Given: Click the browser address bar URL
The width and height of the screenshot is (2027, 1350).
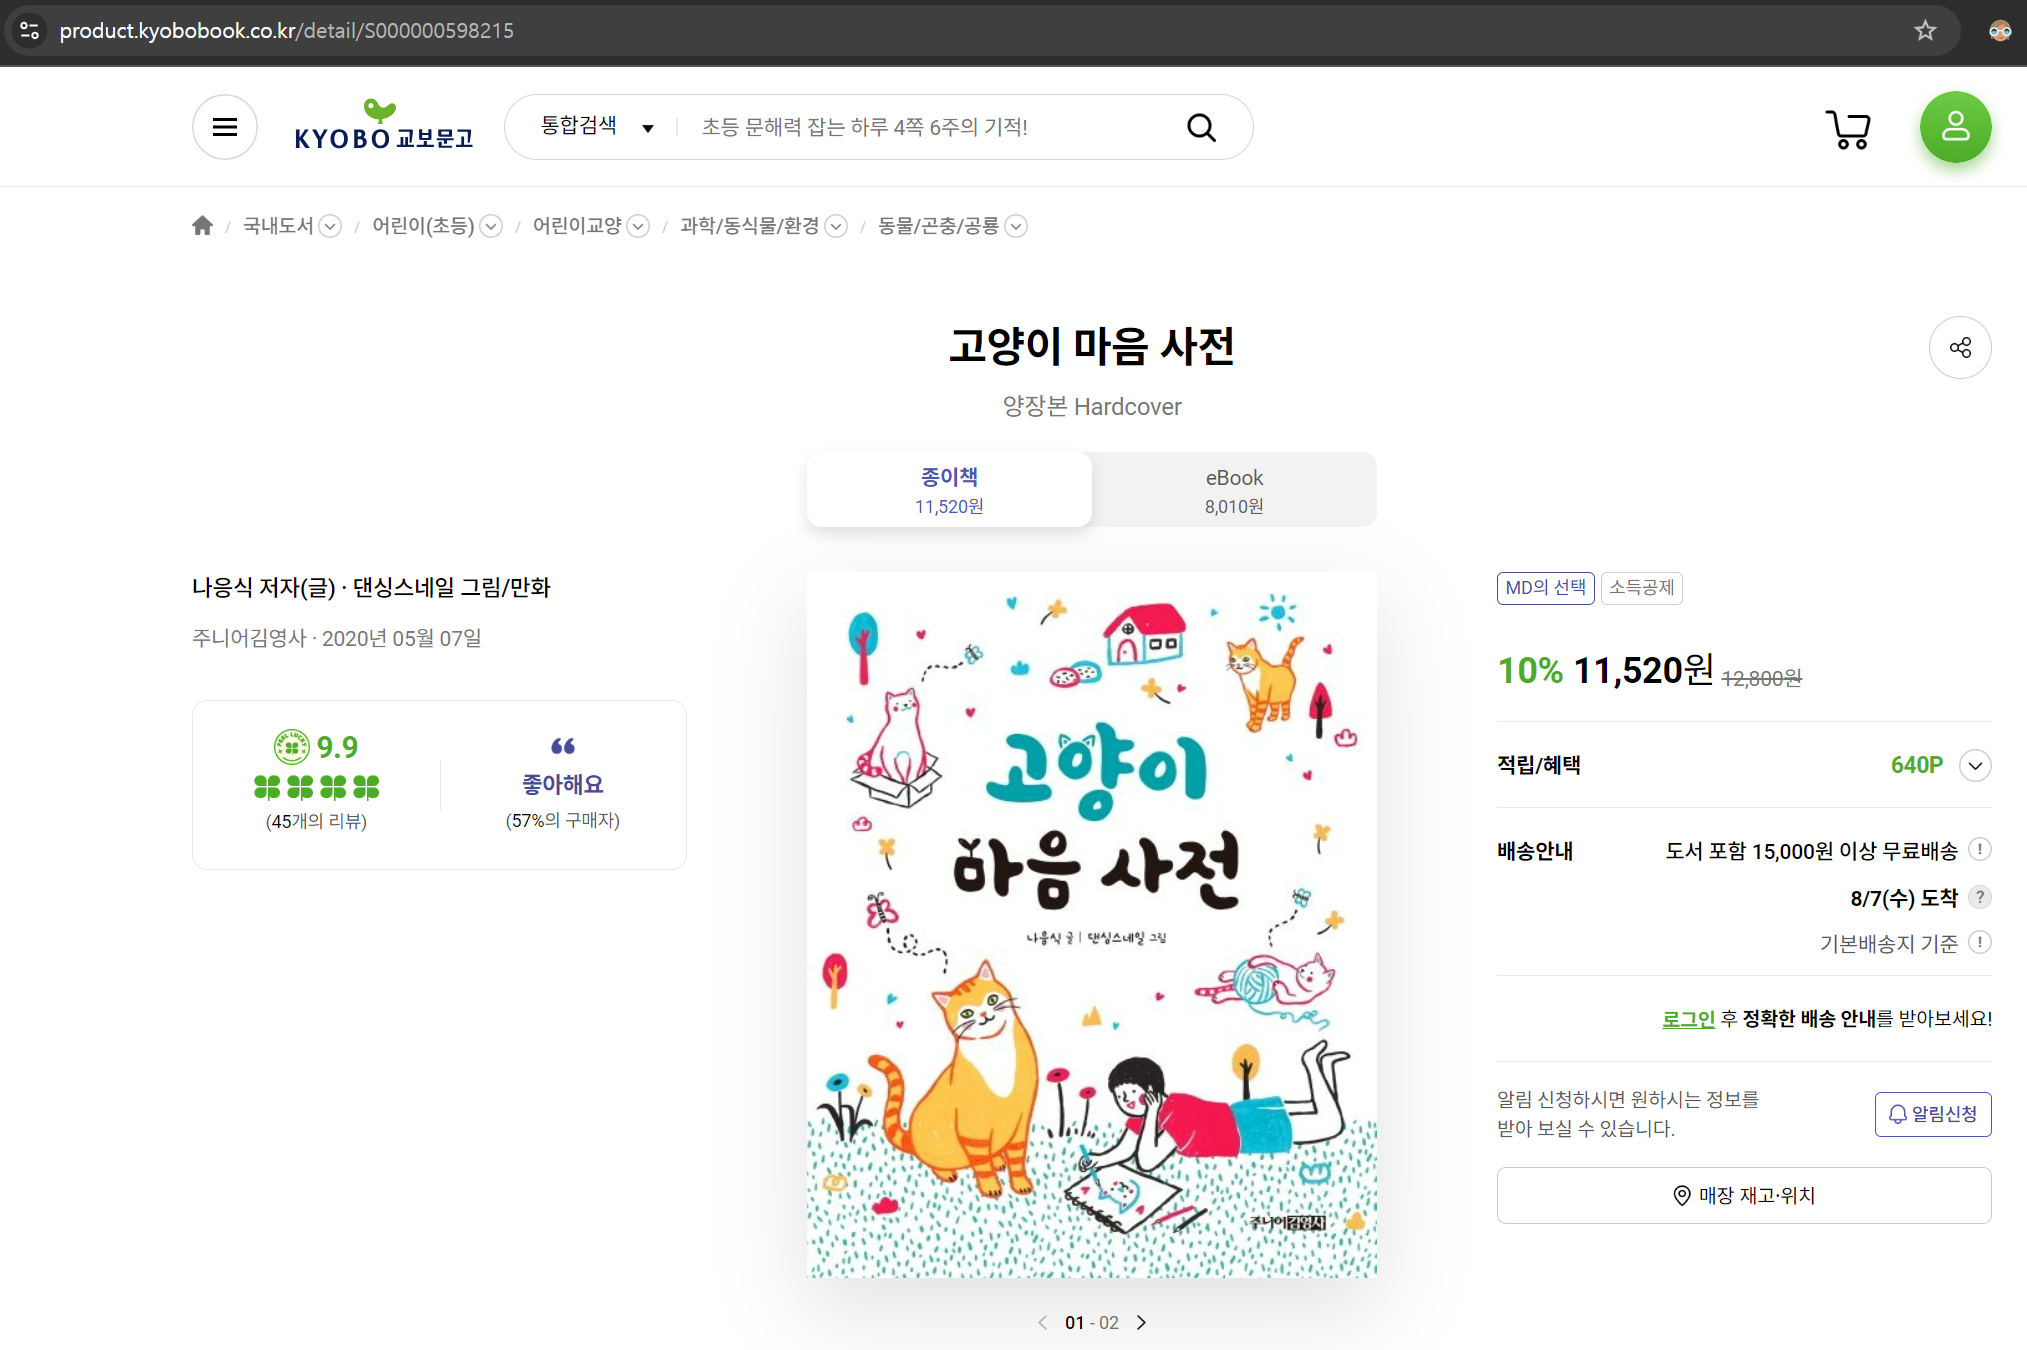Looking at the screenshot, I should [286, 31].
